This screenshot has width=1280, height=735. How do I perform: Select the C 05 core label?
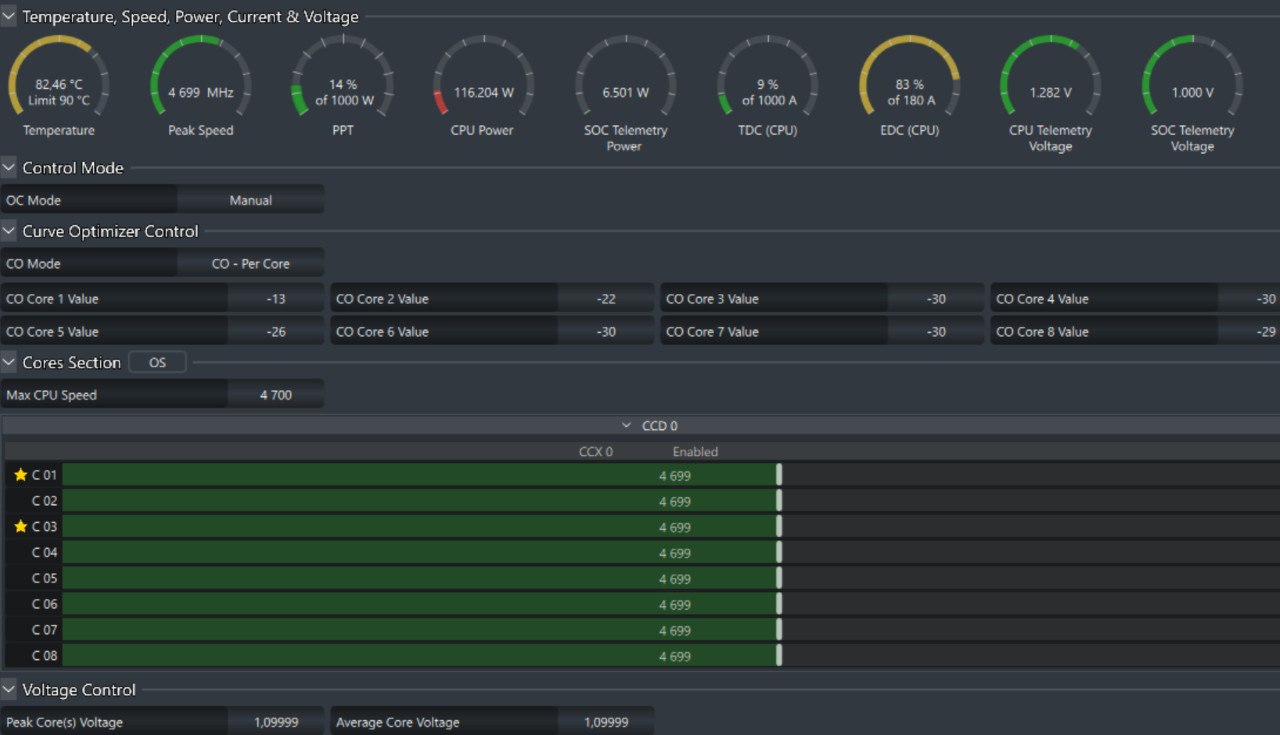click(x=45, y=579)
